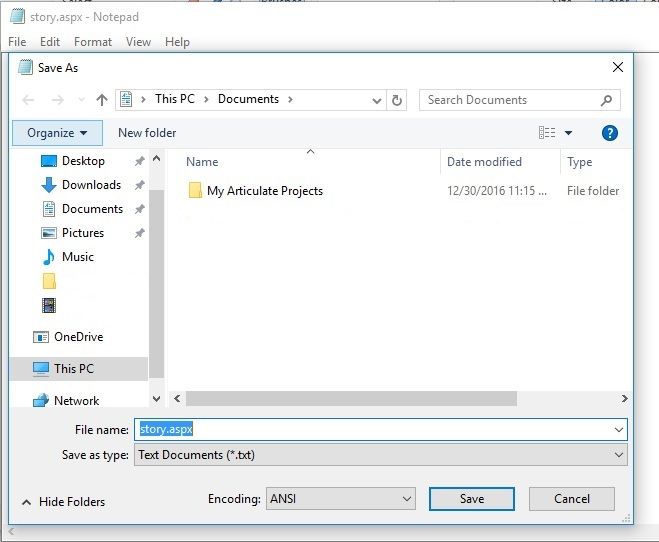The image size is (659, 542).
Task: Unpin Desktop using its pin icon
Action: pyautogui.click(x=140, y=161)
